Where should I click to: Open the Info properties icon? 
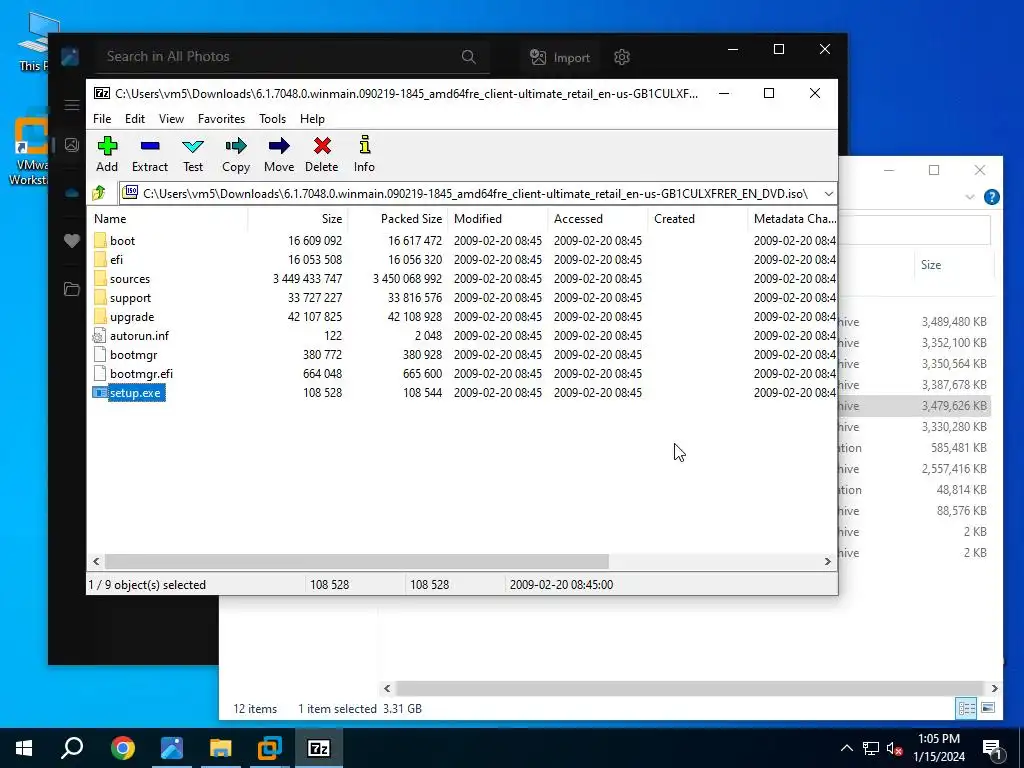pyautogui.click(x=364, y=145)
